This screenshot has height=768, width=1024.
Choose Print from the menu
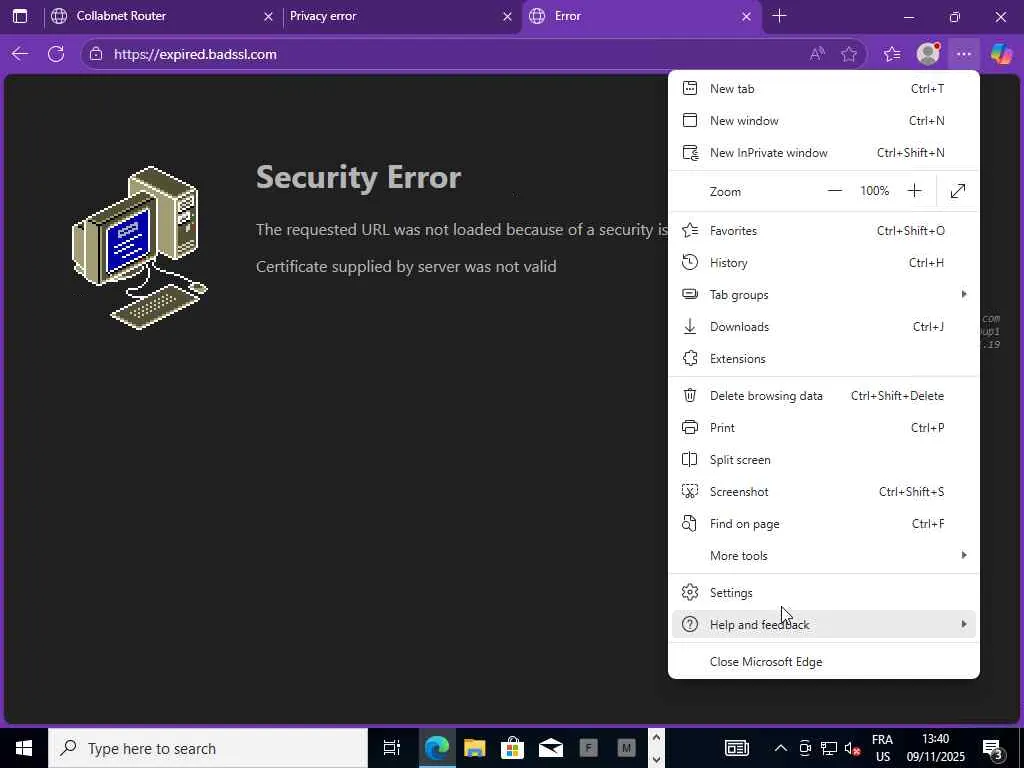824,428
